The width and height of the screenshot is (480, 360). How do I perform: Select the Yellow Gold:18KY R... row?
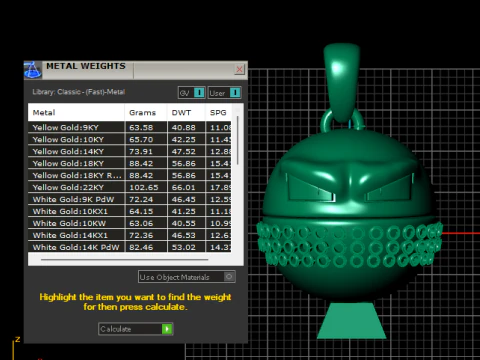pyautogui.click(x=130, y=175)
